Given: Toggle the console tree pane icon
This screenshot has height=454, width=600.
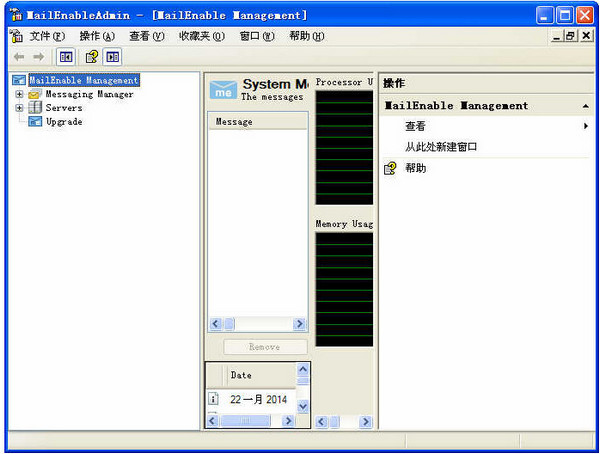Looking at the screenshot, I should pos(65,57).
